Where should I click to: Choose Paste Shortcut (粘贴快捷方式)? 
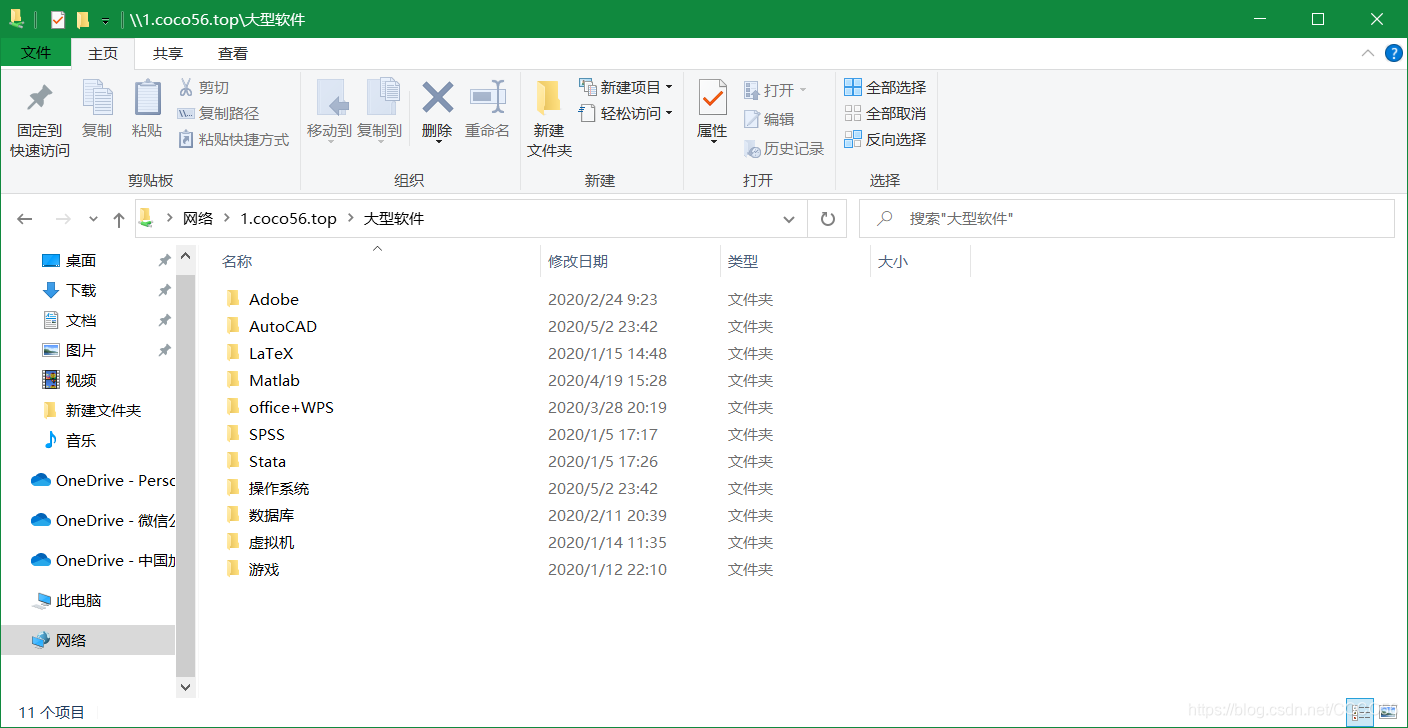click(233, 140)
